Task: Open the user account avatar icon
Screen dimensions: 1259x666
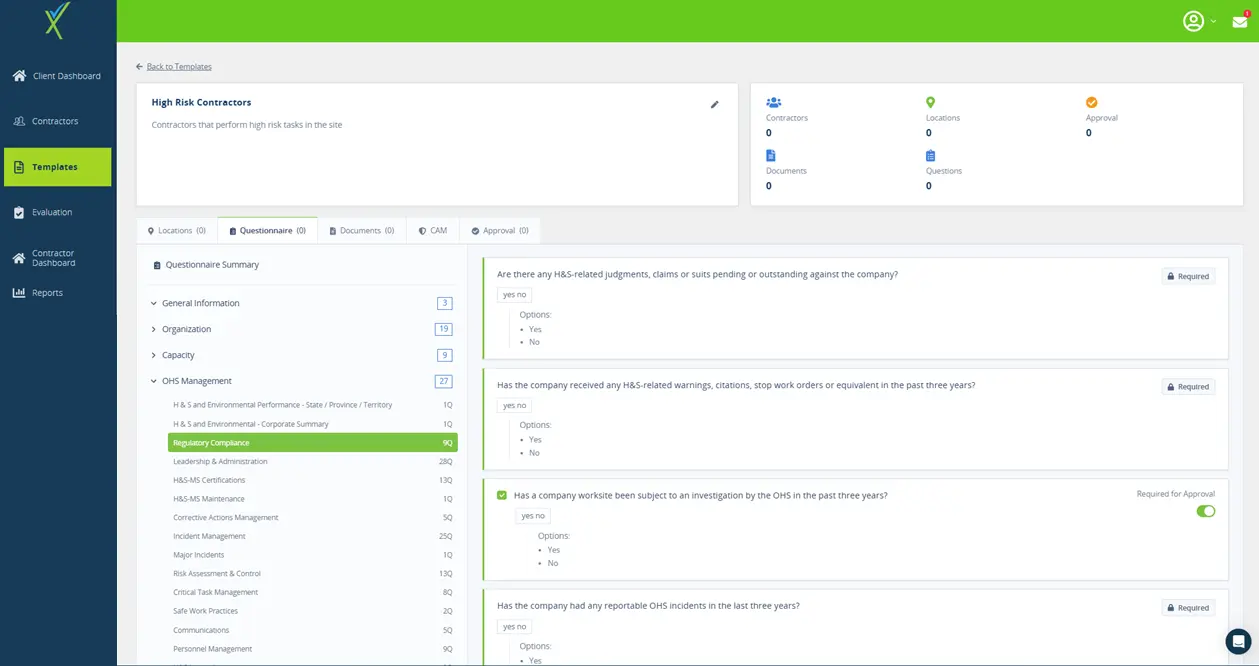Action: click(1193, 21)
